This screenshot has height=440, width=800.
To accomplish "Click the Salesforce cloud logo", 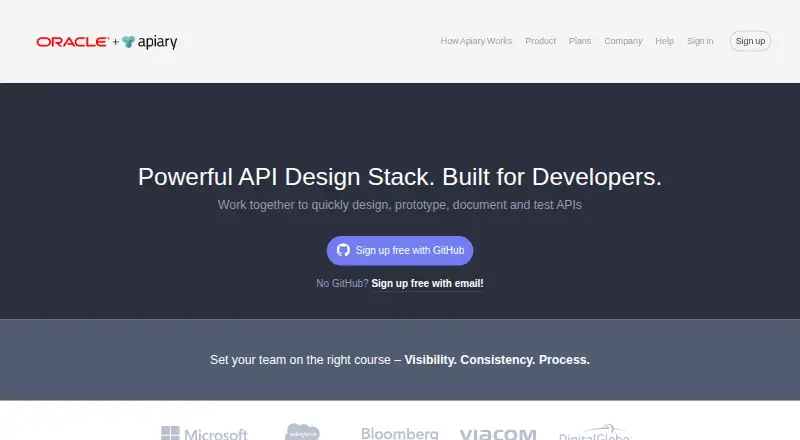I will coord(302,432).
